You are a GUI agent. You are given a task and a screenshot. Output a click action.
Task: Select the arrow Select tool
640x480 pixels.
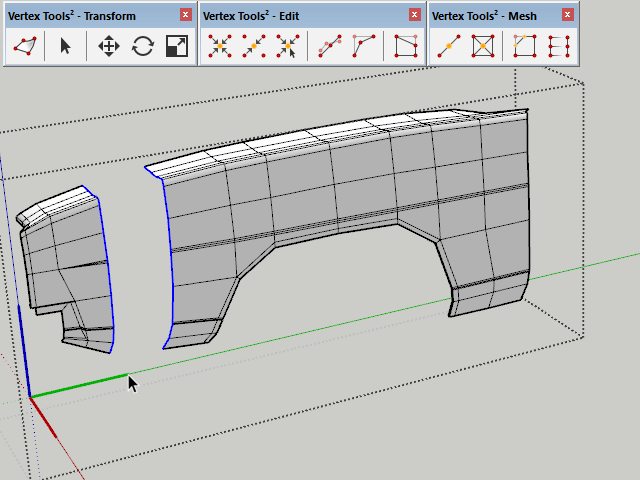(66, 46)
